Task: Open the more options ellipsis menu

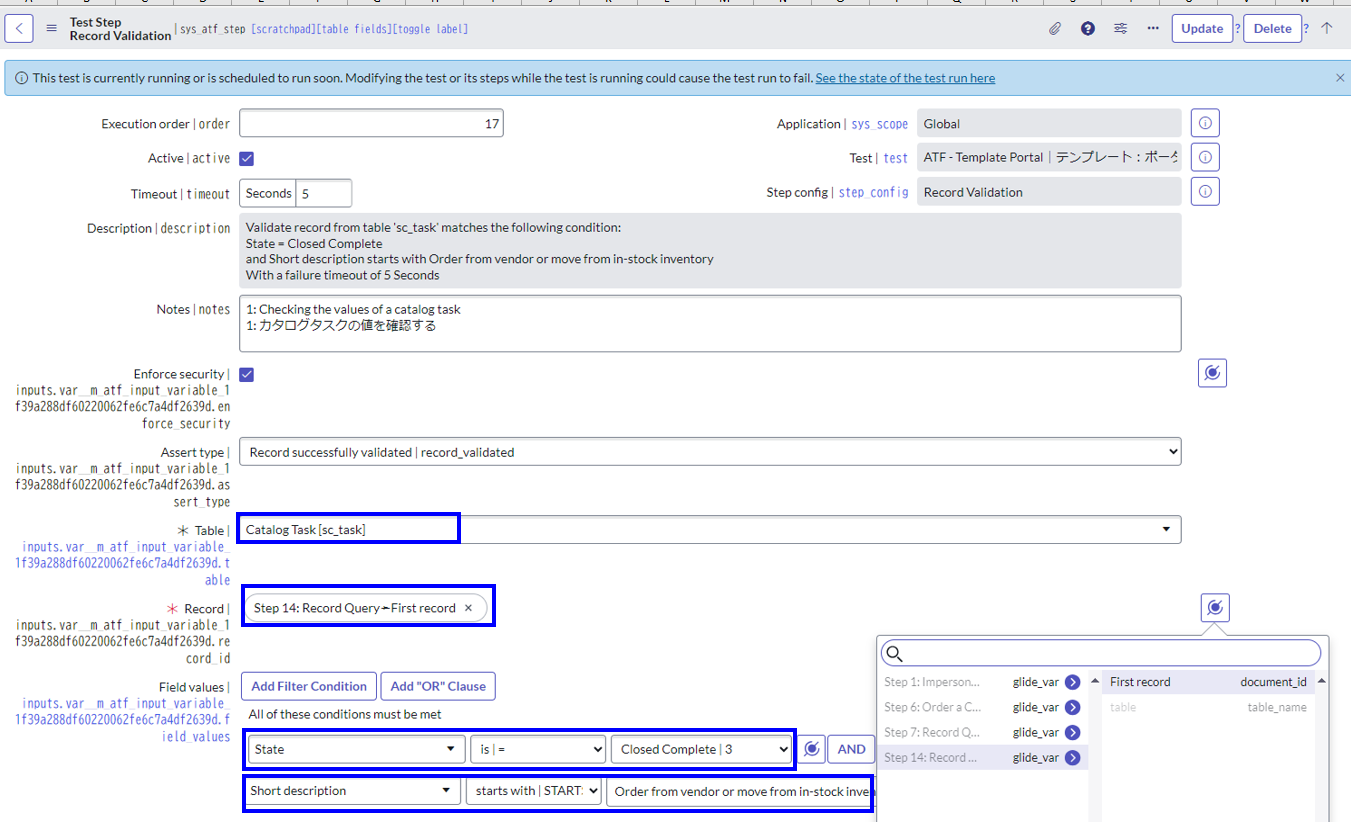Action: click(1152, 28)
